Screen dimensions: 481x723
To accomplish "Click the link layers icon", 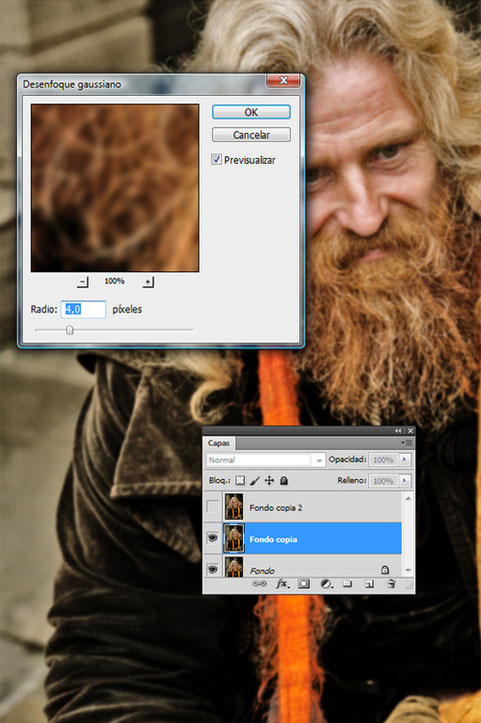I will click(259, 584).
